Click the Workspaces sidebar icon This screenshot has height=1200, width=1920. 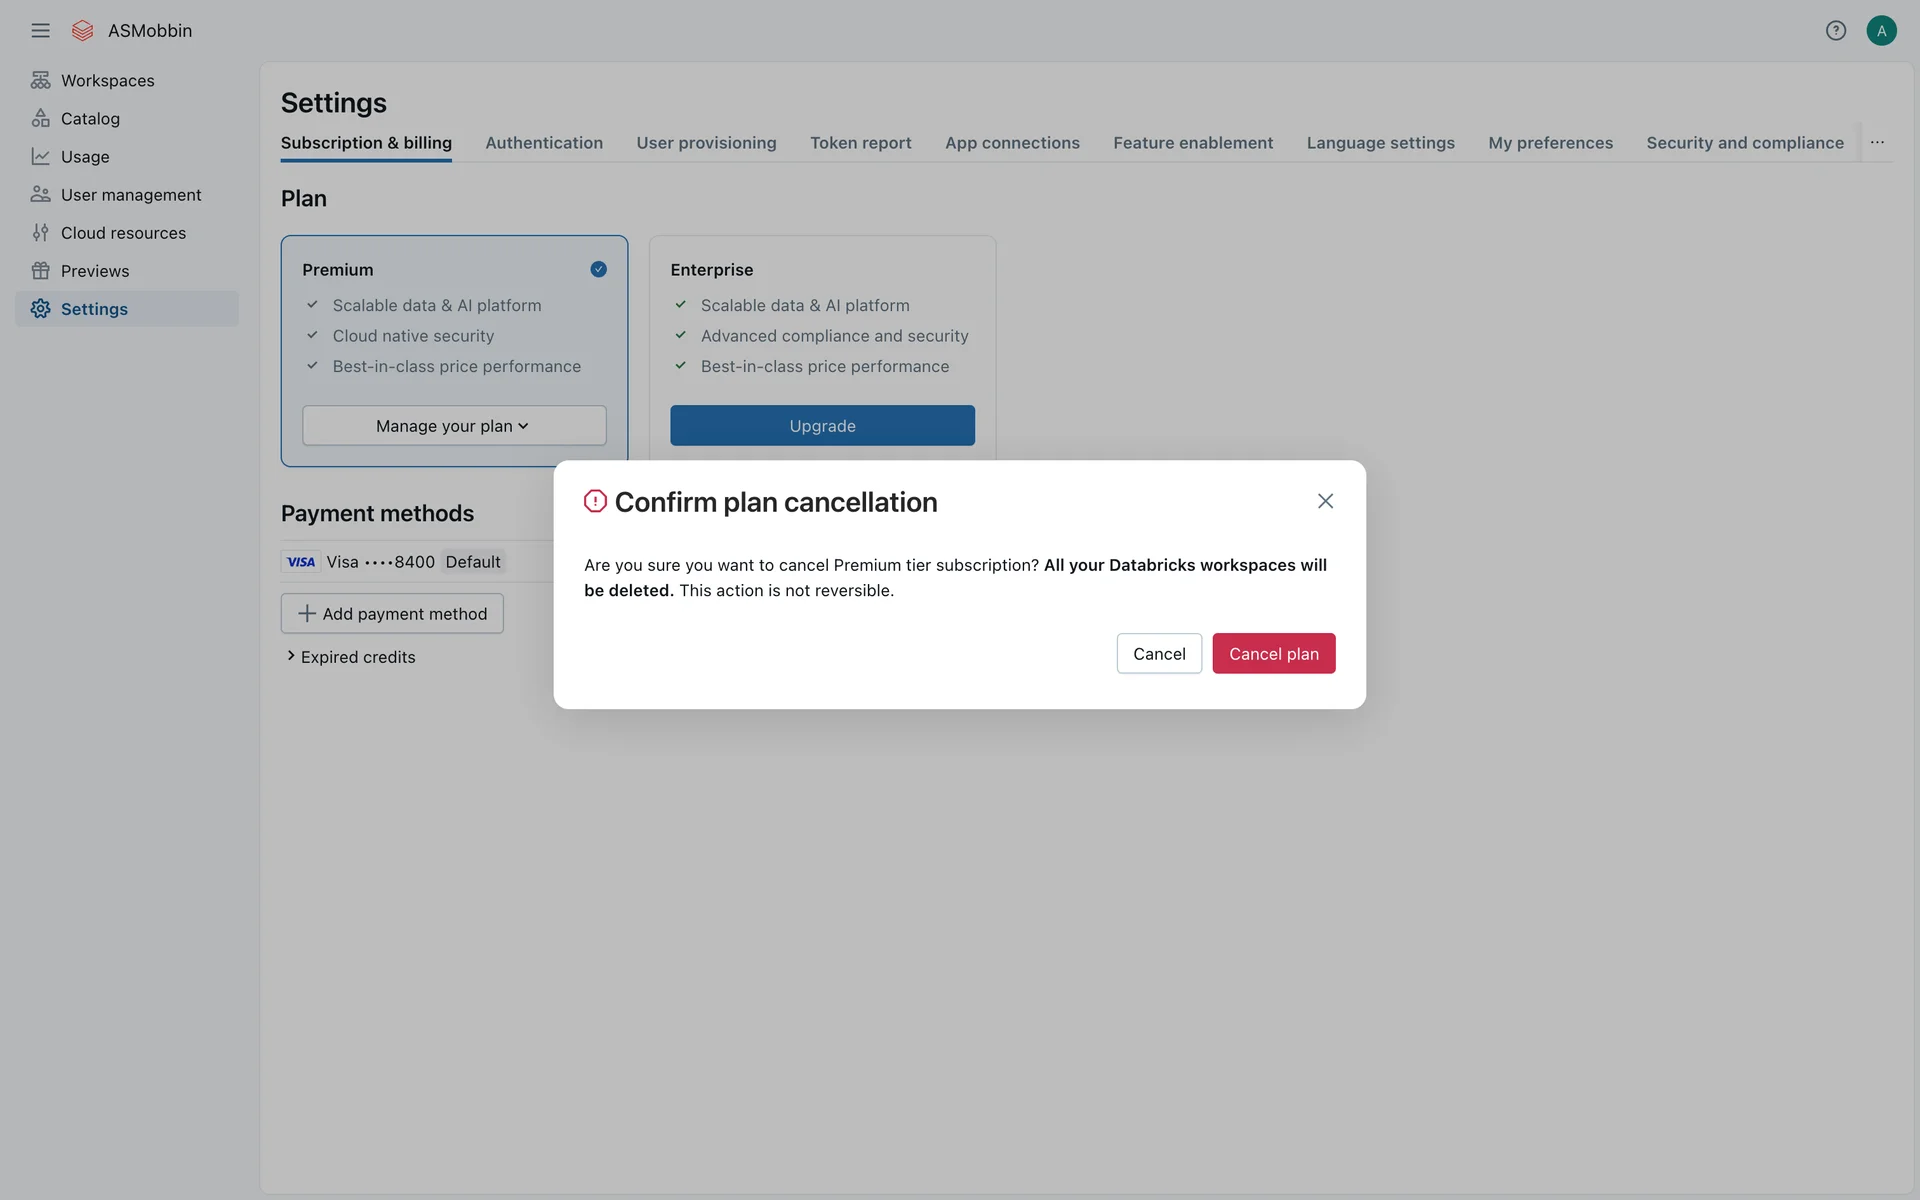(x=40, y=80)
